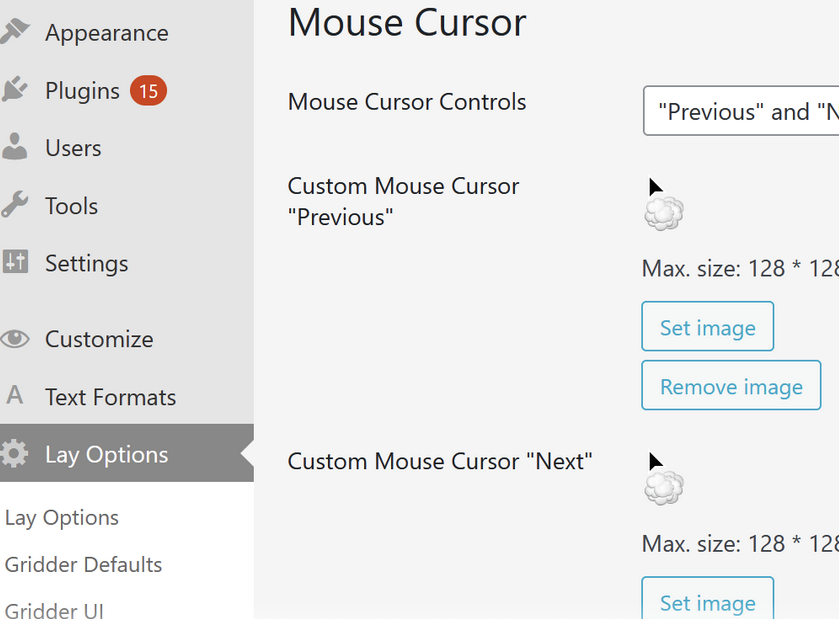Click the Plugins update count badge
Image resolution: width=839 pixels, height=619 pixels.
(148, 91)
